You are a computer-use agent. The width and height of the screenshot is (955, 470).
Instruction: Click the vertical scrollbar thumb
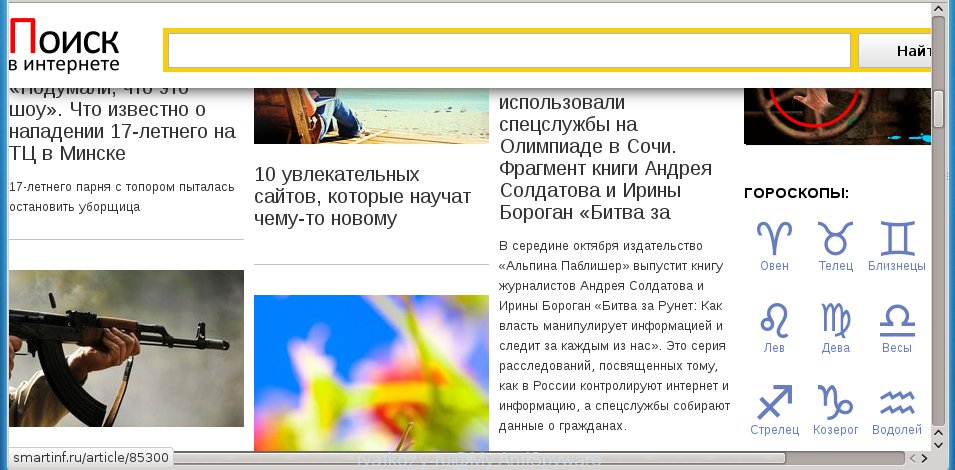click(940, 109)
